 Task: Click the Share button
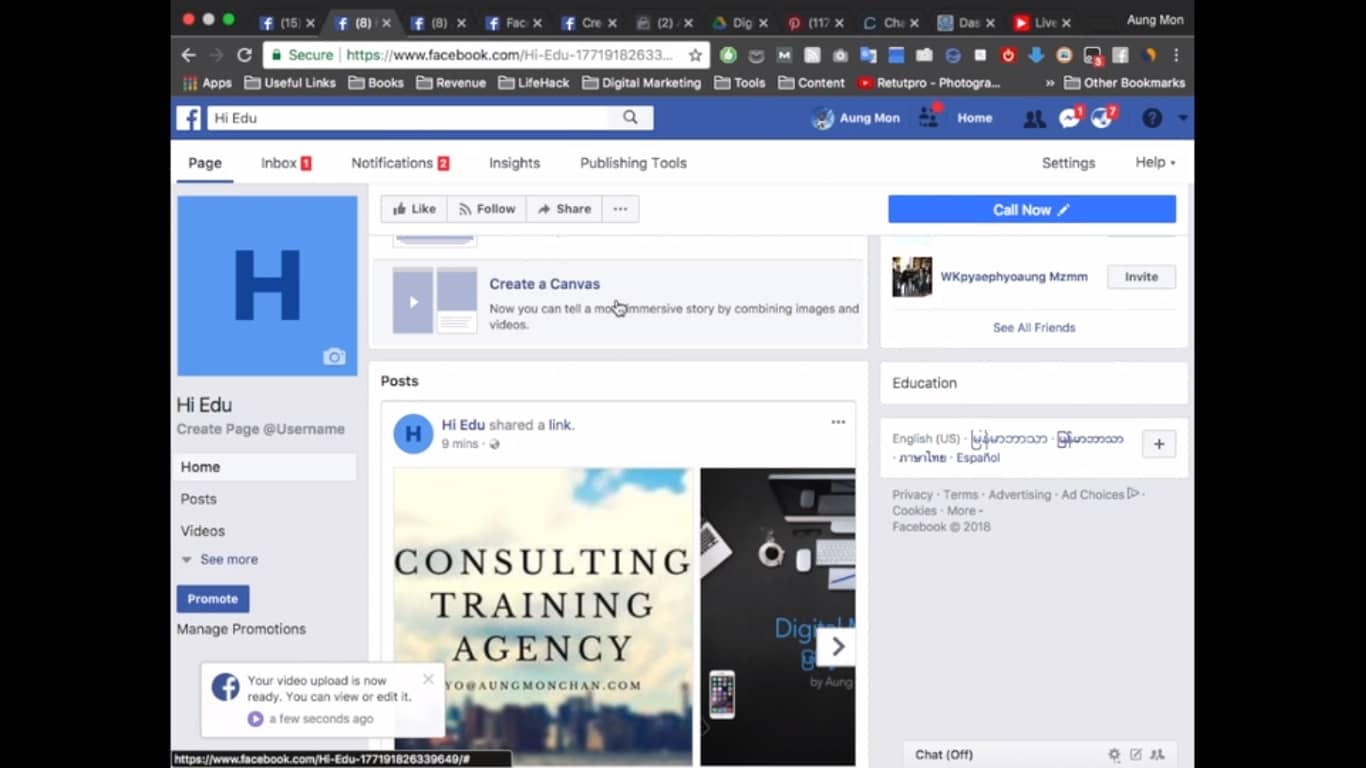(x=564, y=209)
